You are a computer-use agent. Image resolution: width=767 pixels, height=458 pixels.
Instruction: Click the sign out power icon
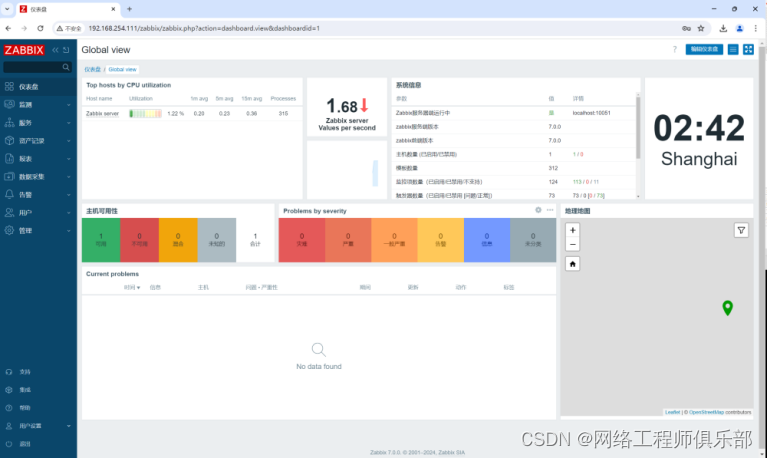[9, 444]
